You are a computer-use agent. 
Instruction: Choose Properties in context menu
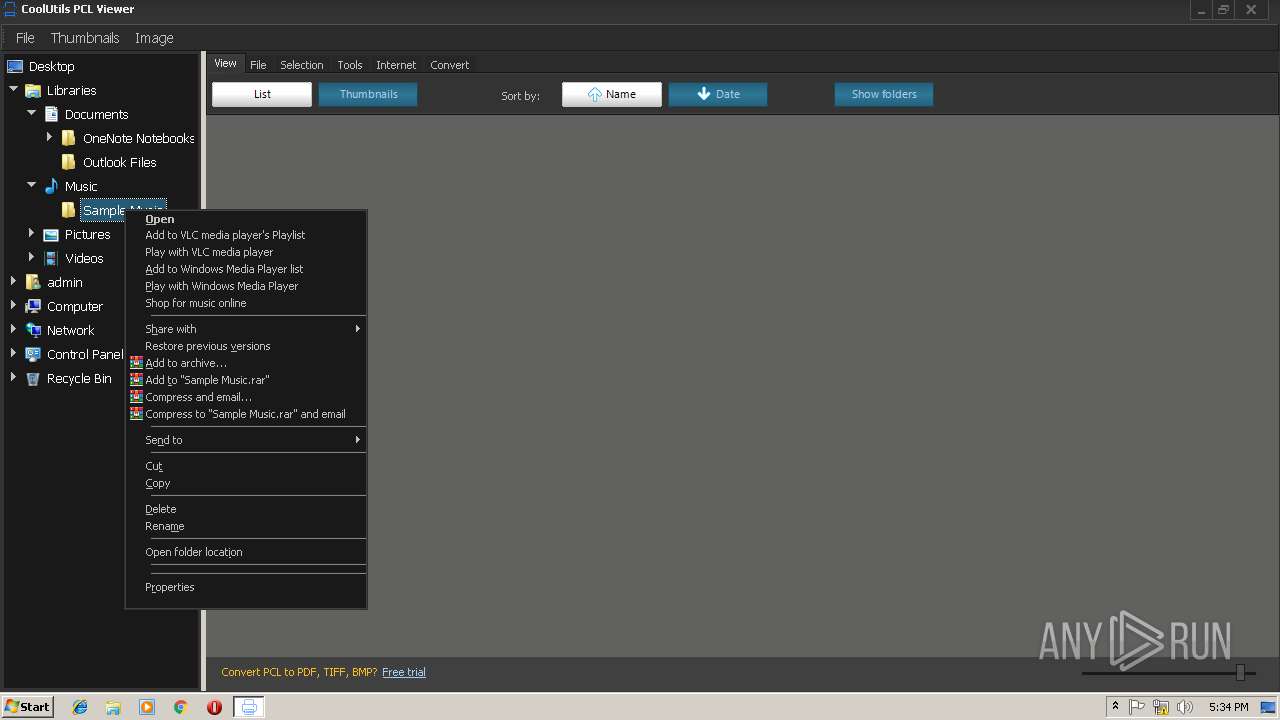(x=246, y=587)
